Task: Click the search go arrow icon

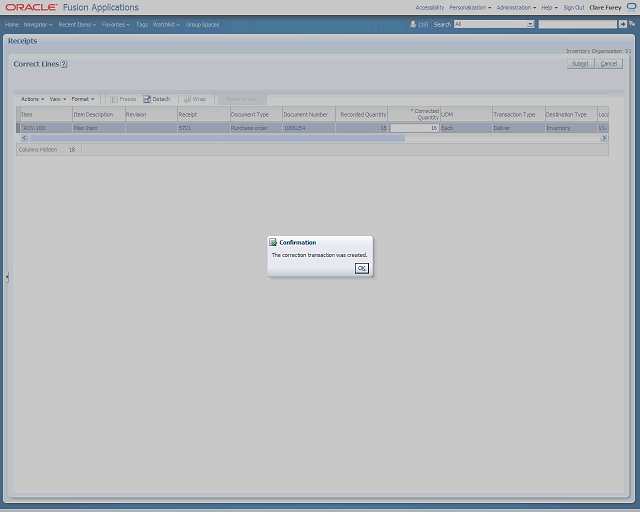Action: click(622, 24)
